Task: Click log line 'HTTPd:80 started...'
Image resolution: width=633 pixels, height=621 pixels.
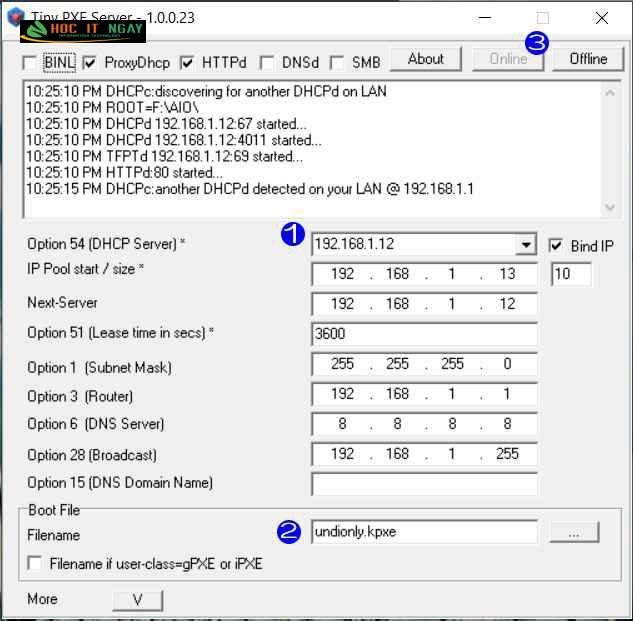Action: (x=124, y=173)
